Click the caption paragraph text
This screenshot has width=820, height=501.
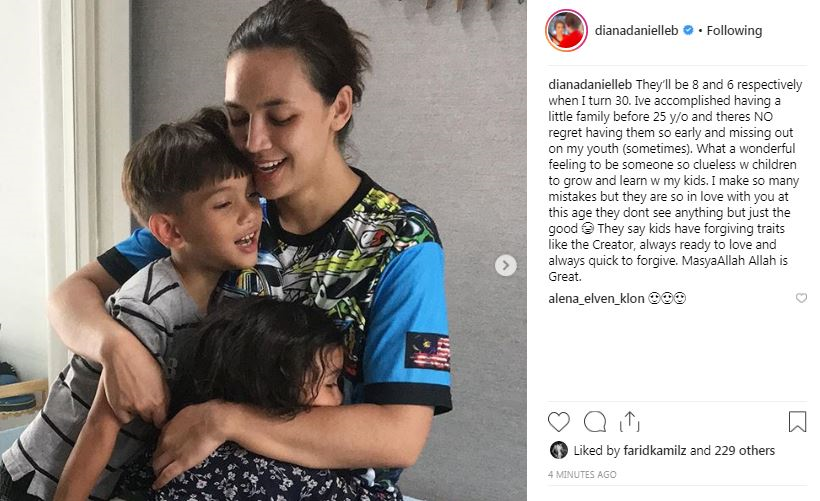click(x=675, y=180)
